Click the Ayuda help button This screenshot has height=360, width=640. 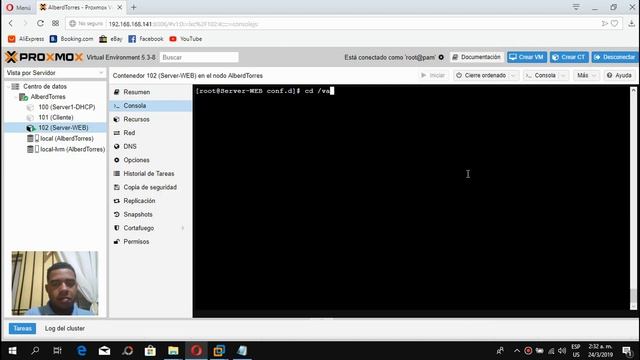pyautogui.click(x=619, y=76)
